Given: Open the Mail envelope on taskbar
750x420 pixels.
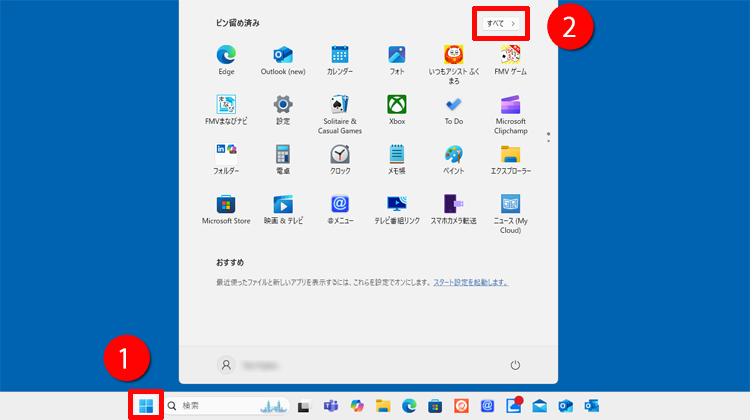Looking at the screenshot, I should click(x=540, y=406).
